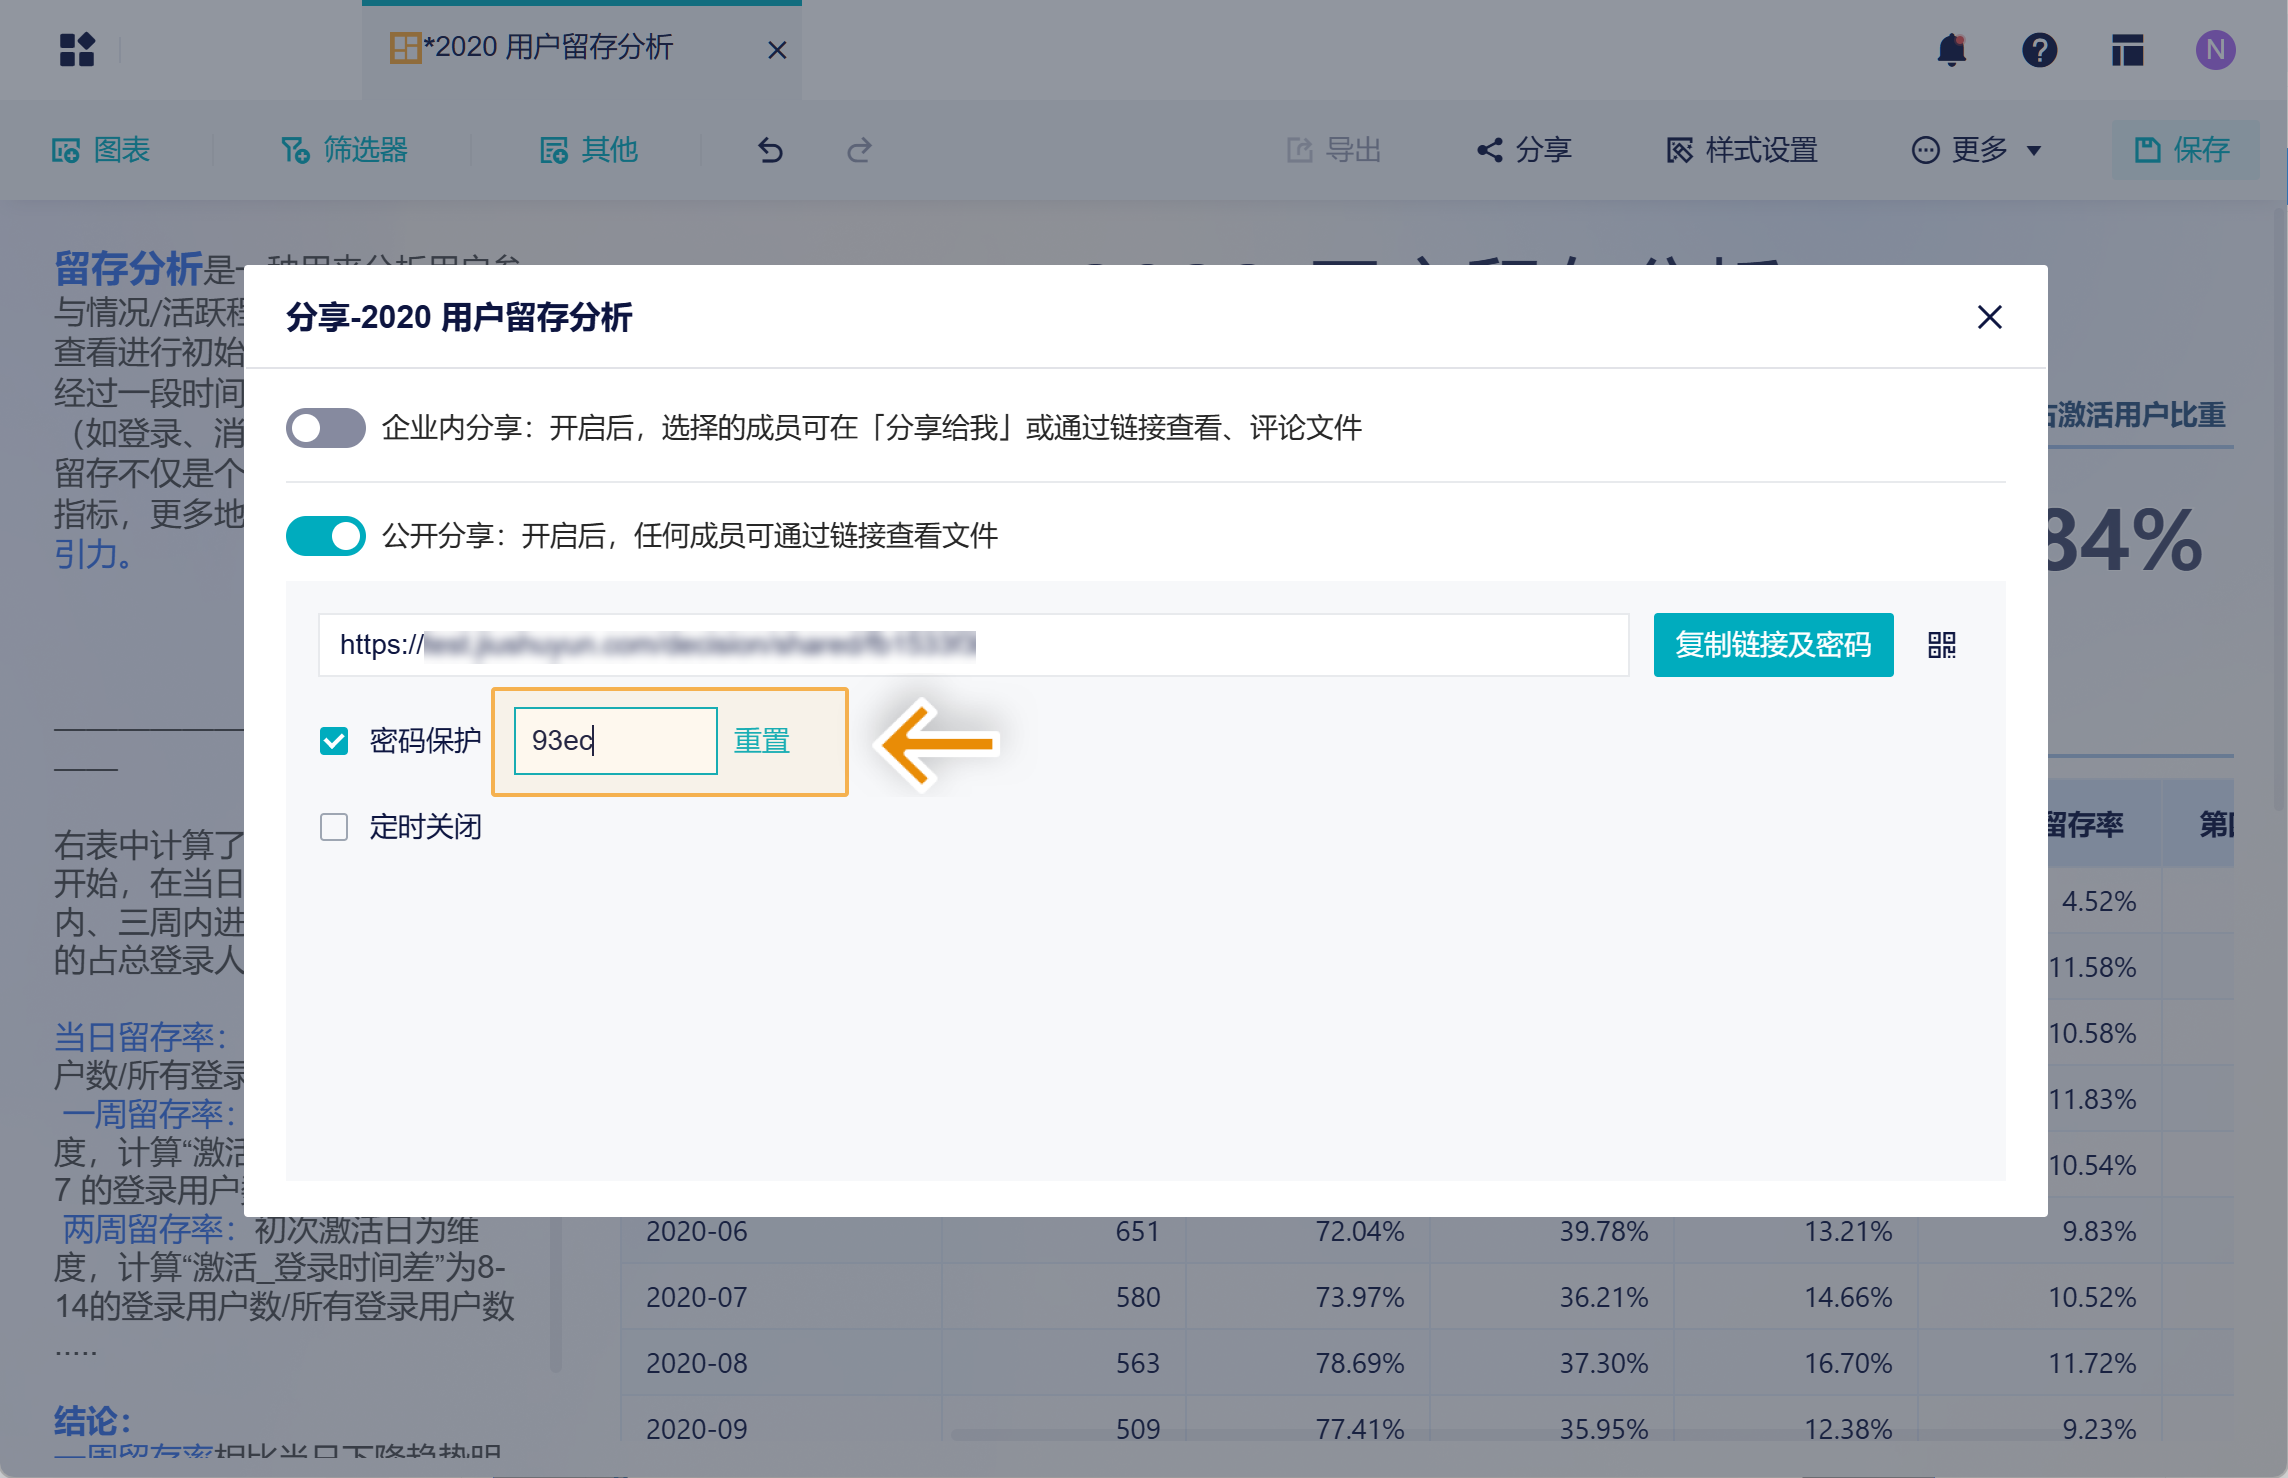This screenshot has width=2288, height=1478.
Task: Click the notification bell icon
Action: point(1951,49)
